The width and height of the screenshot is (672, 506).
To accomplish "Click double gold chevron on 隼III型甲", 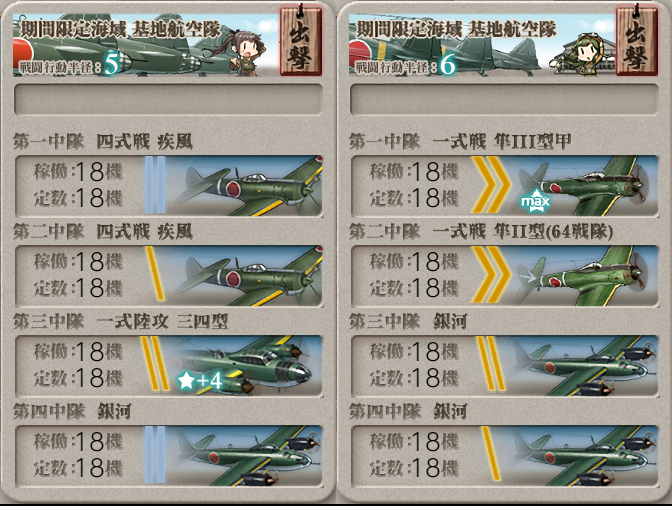I will (x=490, y=185).
